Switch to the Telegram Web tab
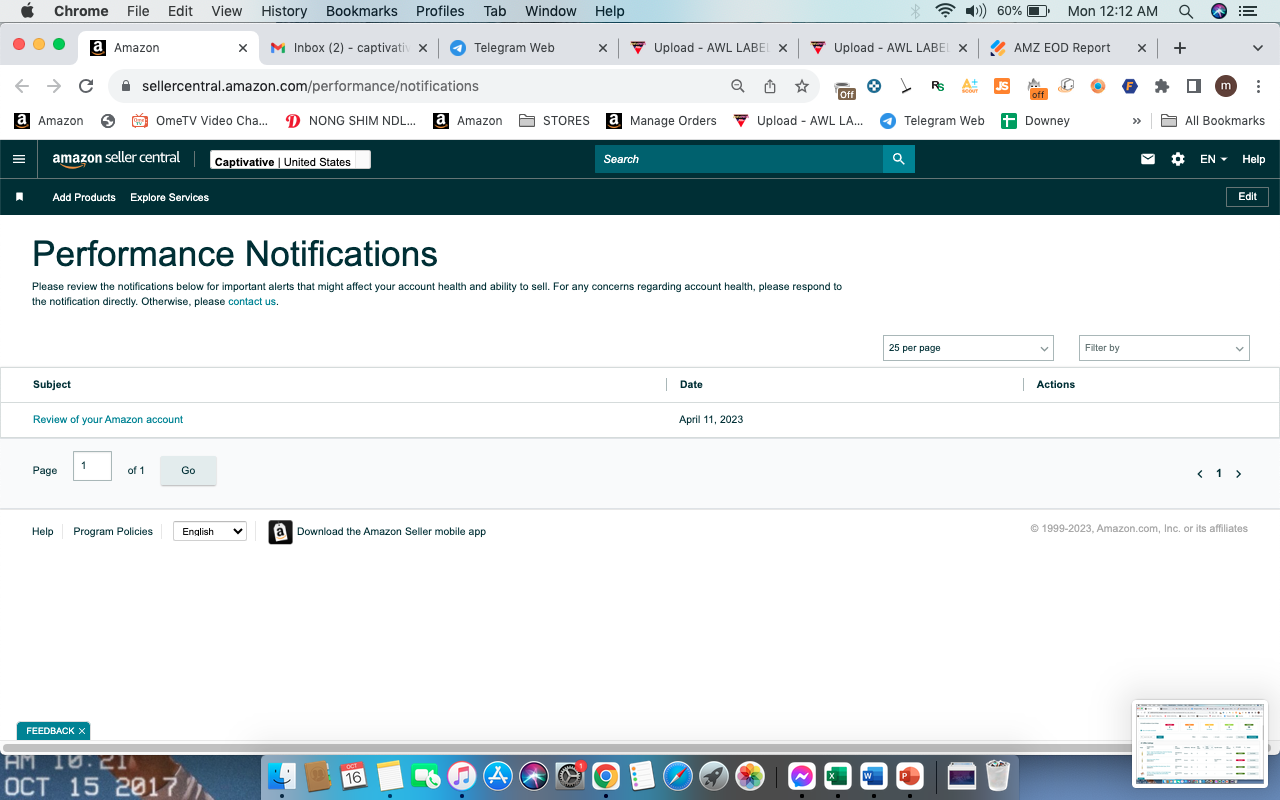The image size is (1280, 800). click(528, 48)
